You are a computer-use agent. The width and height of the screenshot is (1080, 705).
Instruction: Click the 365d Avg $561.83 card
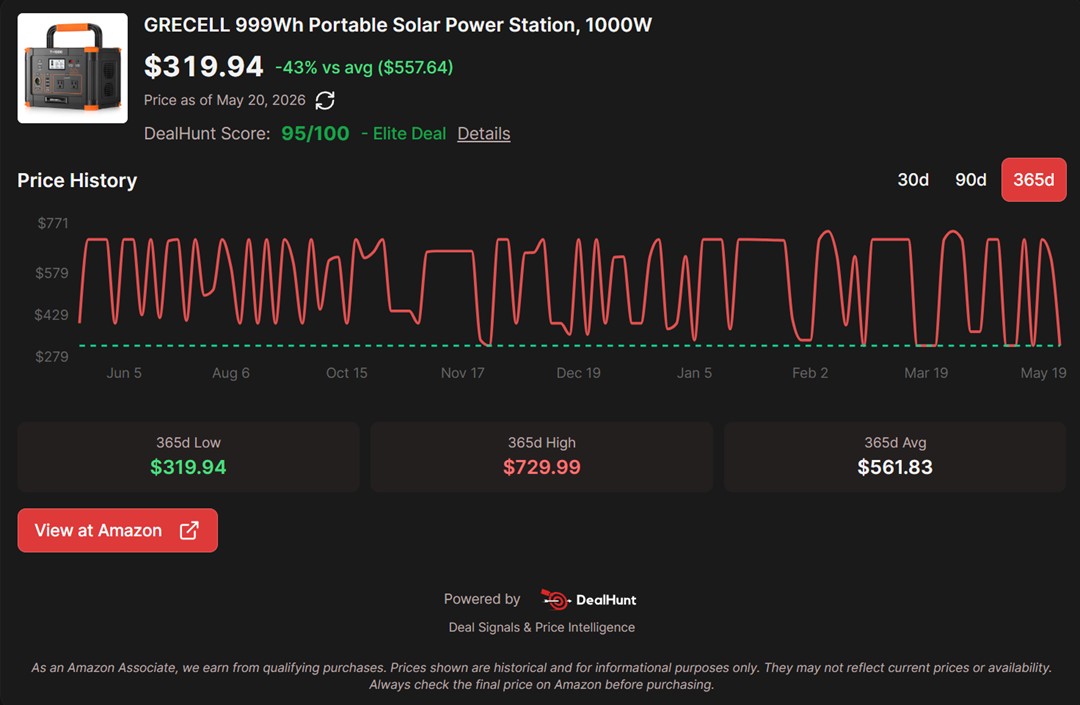click(895, 457)
